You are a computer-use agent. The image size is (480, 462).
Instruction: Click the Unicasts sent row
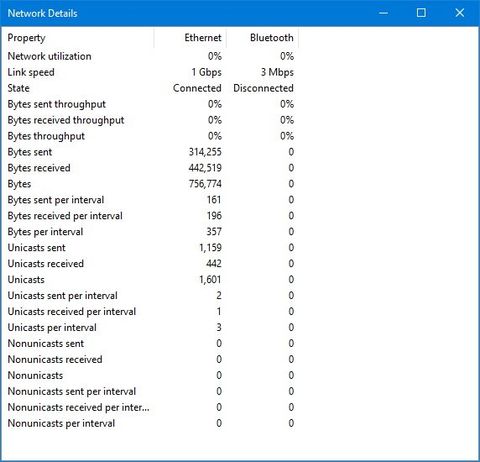[x=150, y=248]
